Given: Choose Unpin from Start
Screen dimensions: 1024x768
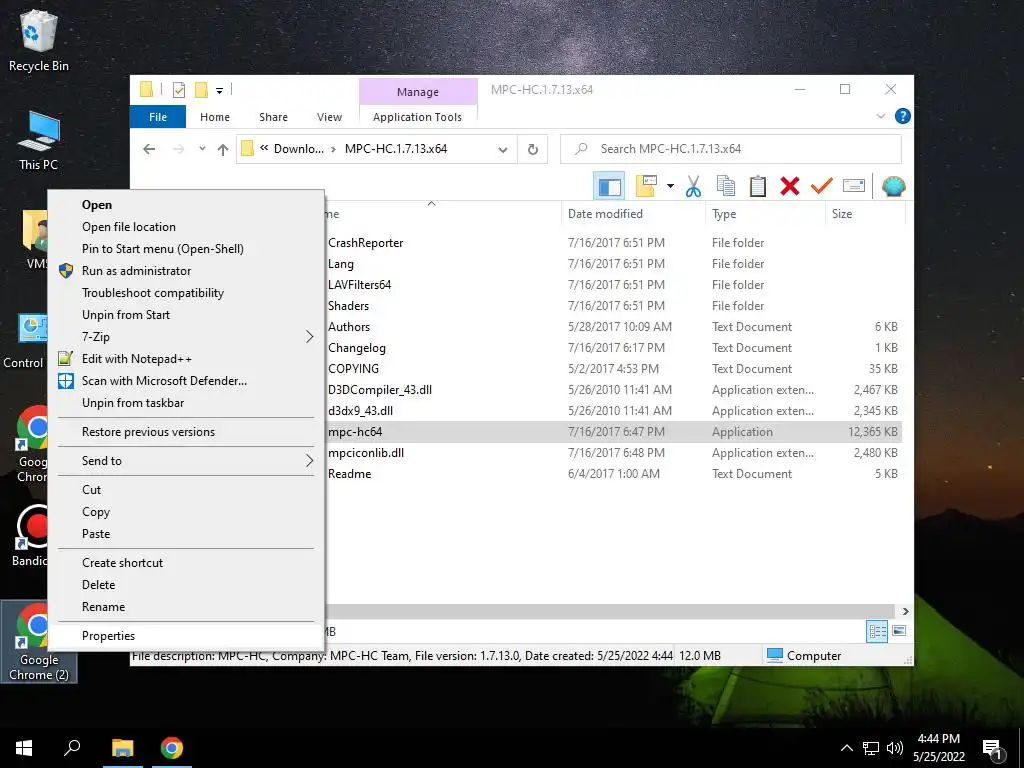Looking at the screenshot, I should (186, 315).
